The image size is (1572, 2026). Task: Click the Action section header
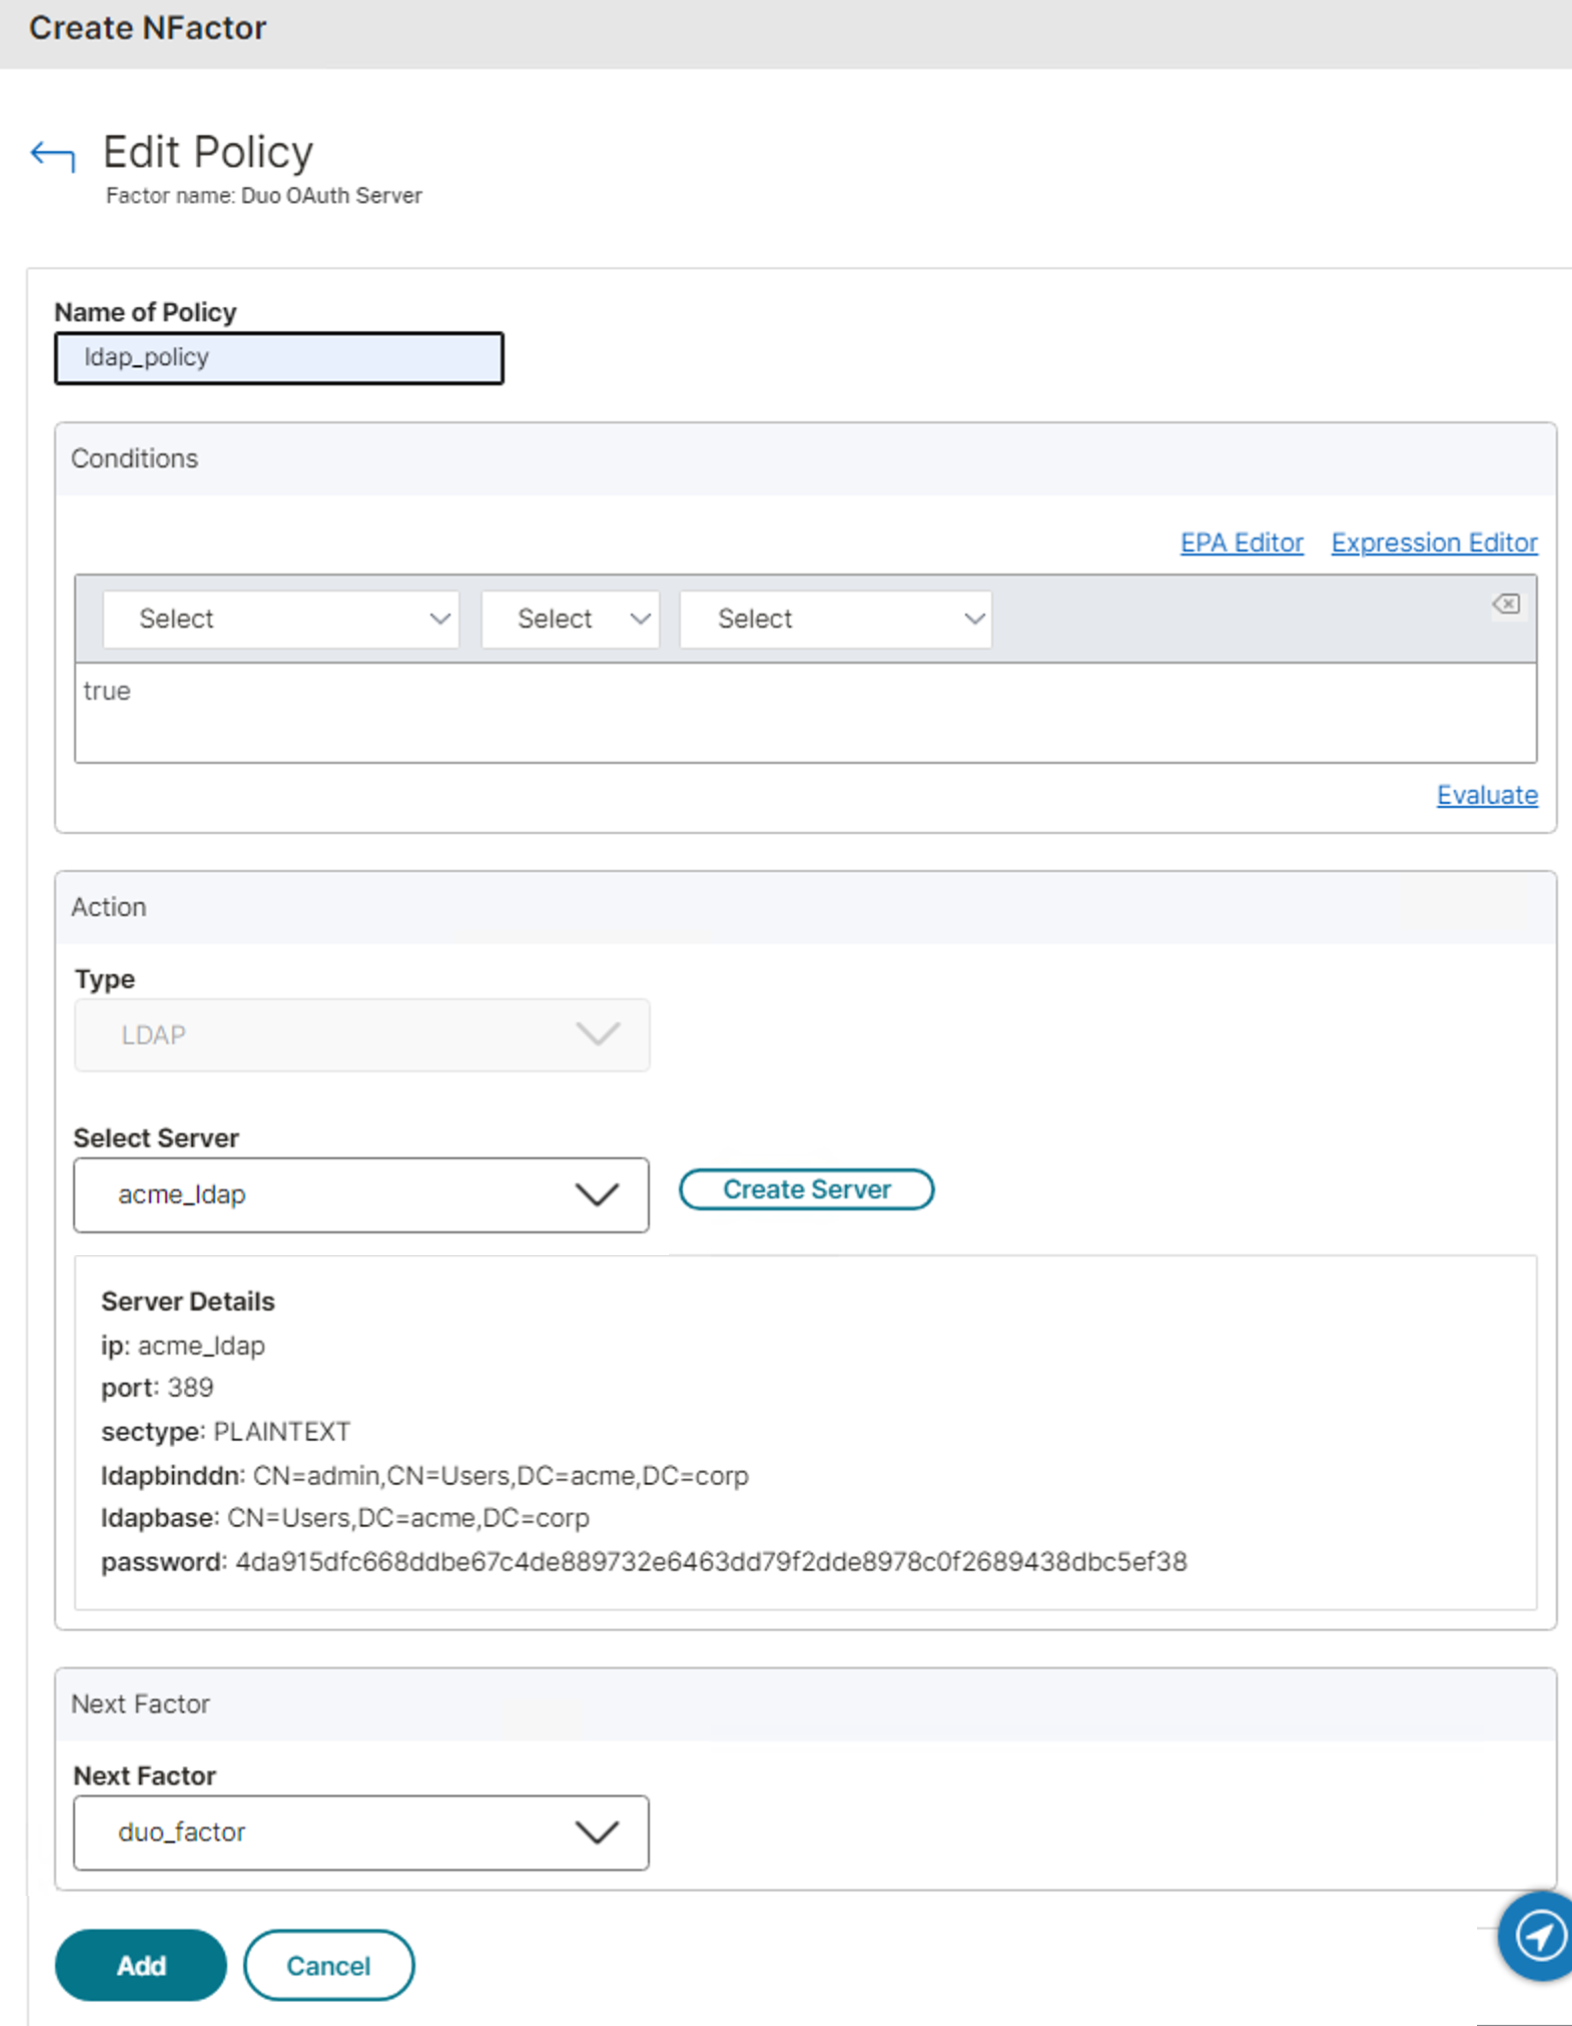tap(109, 907)
